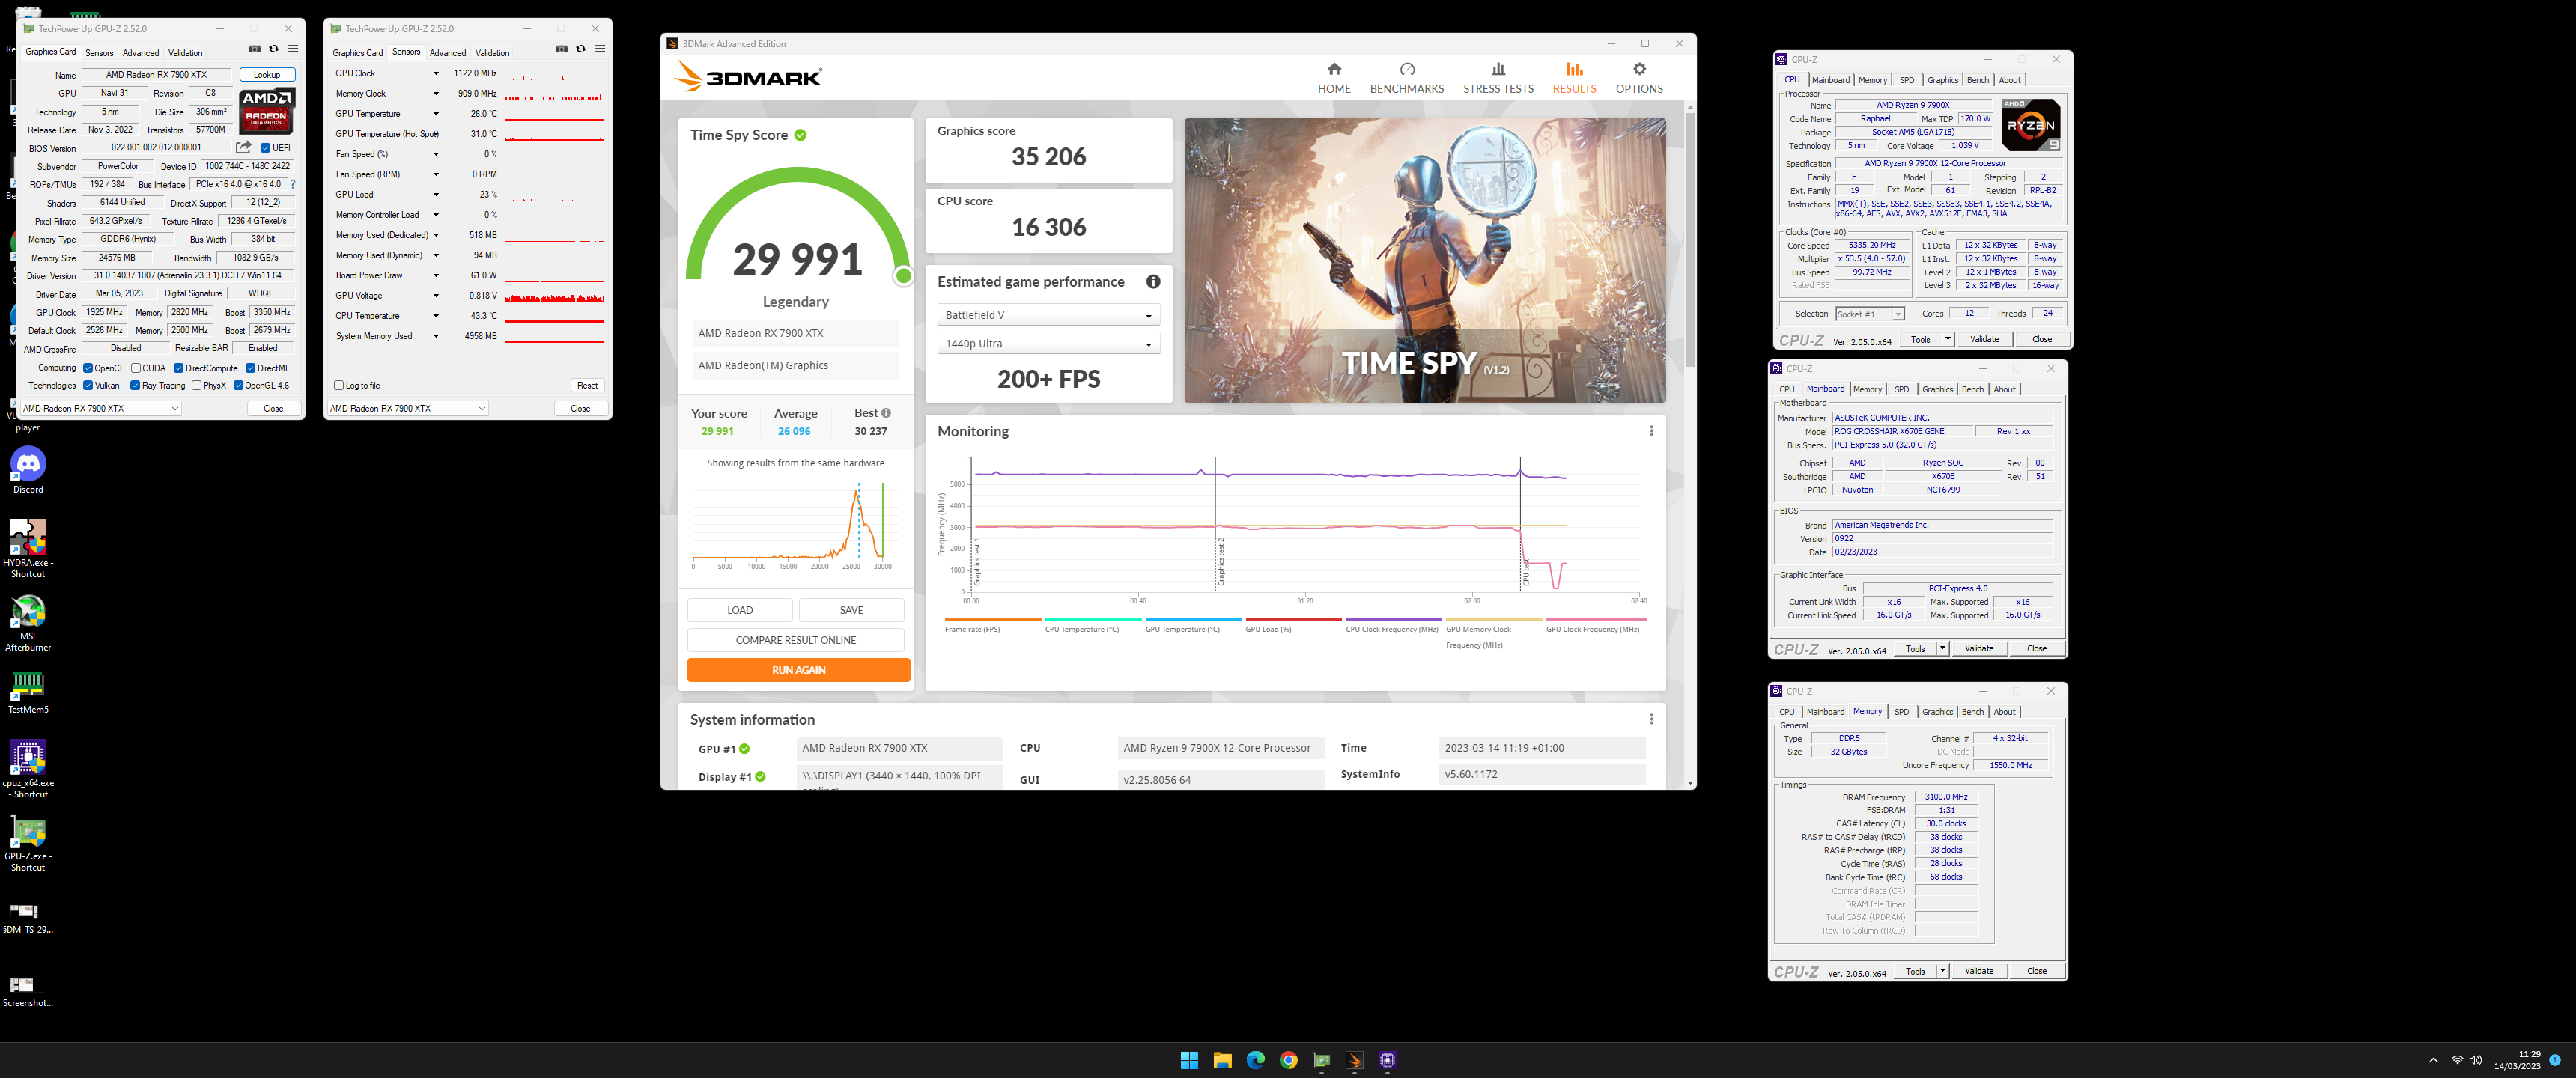The image size is (2576, 1078).
Task: Click RUN AGAIN button
Action: tap(798, 670)
